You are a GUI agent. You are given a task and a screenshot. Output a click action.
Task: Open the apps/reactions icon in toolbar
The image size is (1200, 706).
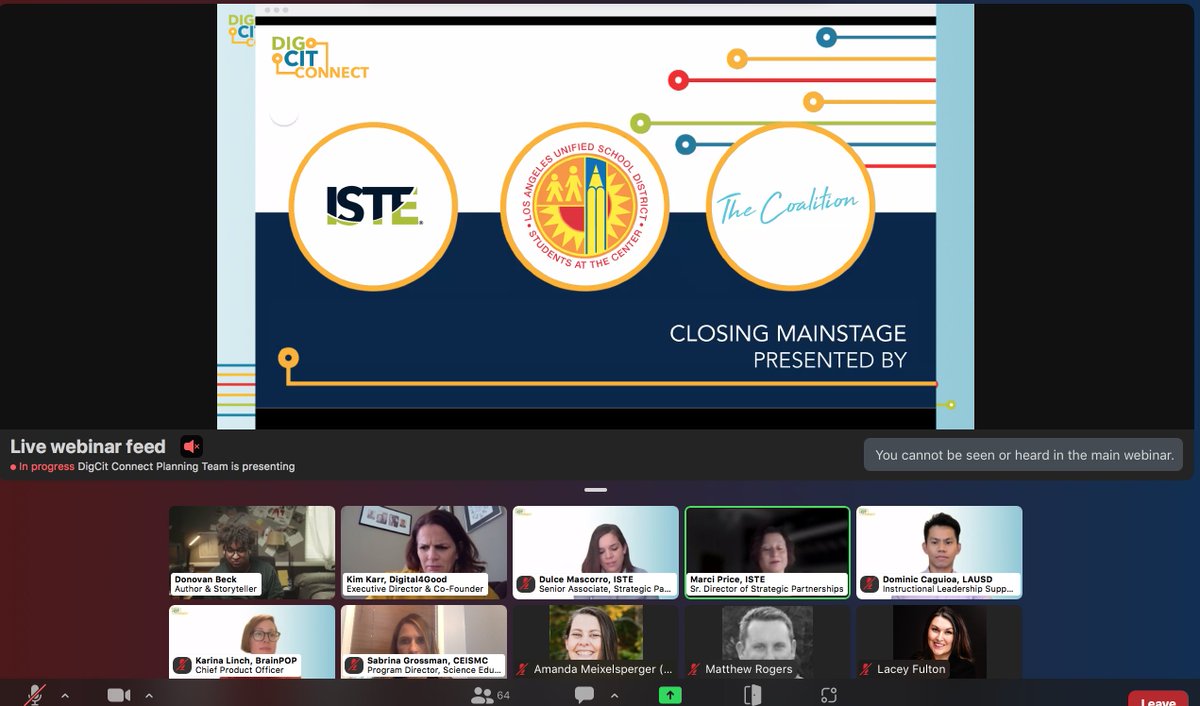[x=828, y=695]
